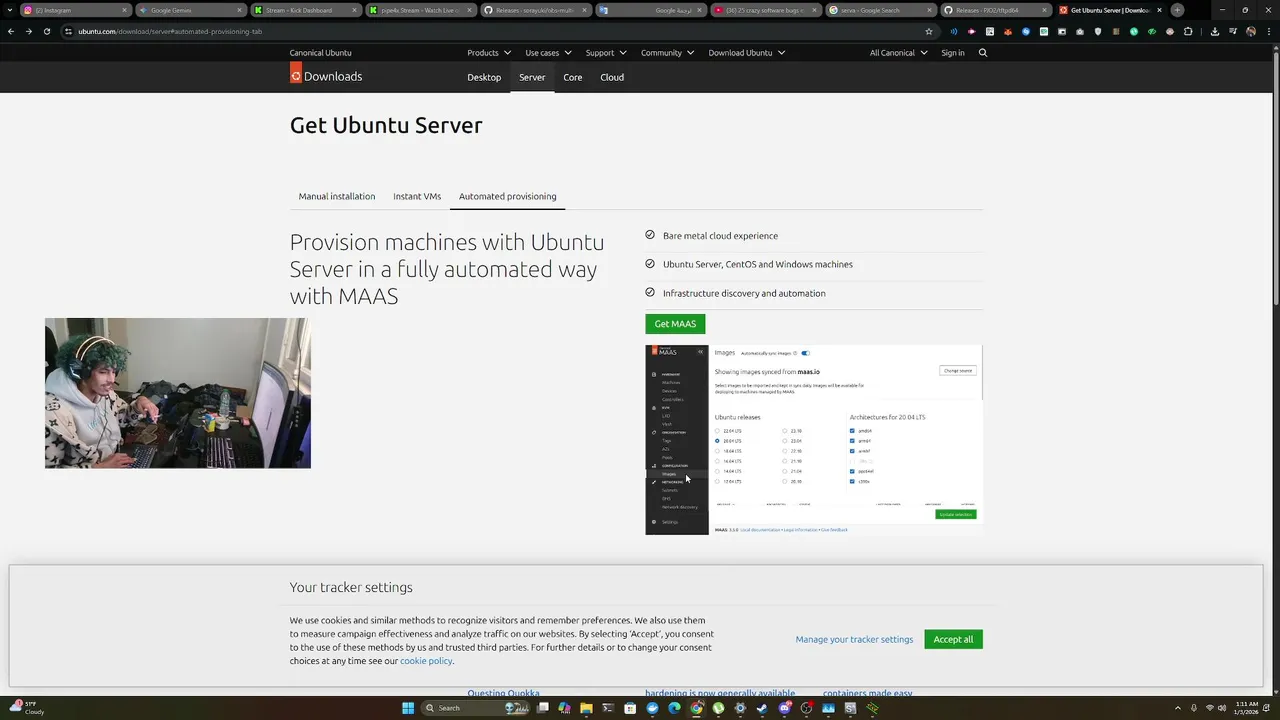Click the address bar URL
The height and width of the screenshot is (720, 1280).
pos(170,31)
